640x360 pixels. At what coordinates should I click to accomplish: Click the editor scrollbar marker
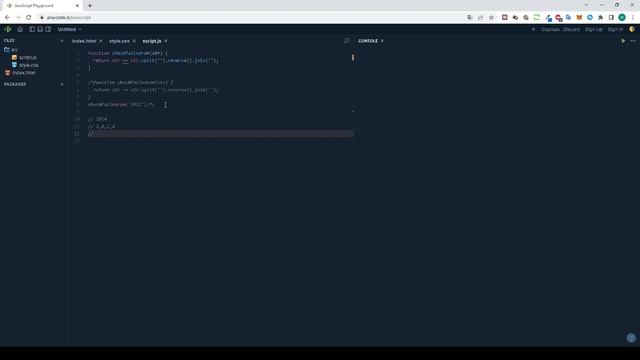[353, 58]
